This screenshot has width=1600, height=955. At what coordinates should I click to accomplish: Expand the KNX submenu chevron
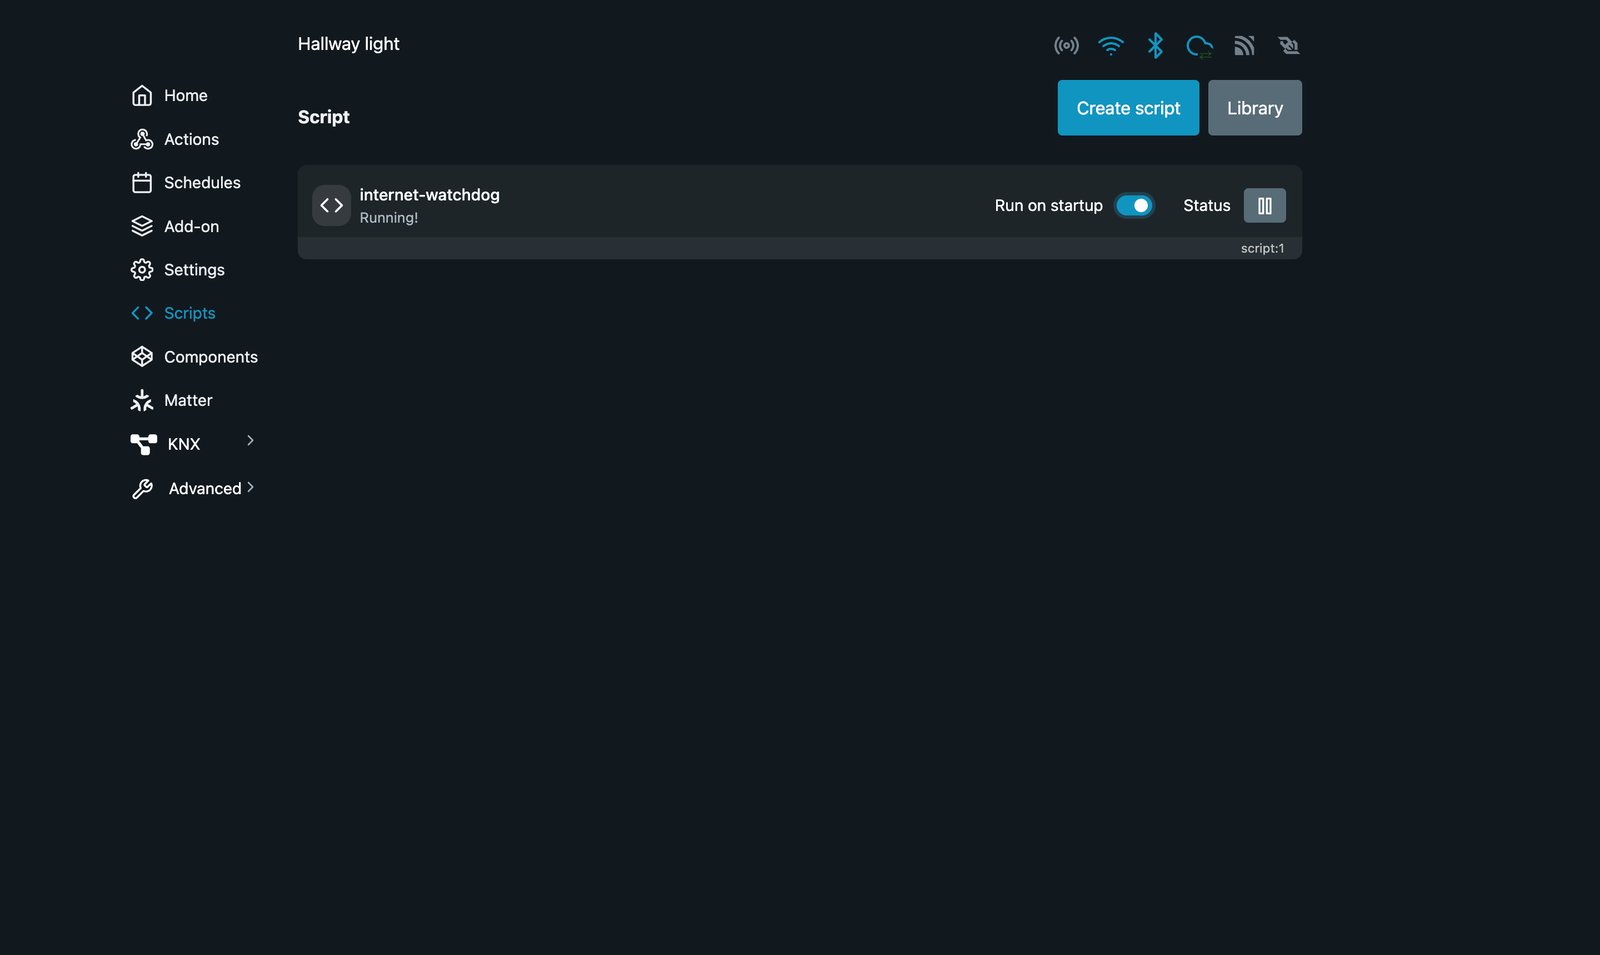tap(250, 440)
